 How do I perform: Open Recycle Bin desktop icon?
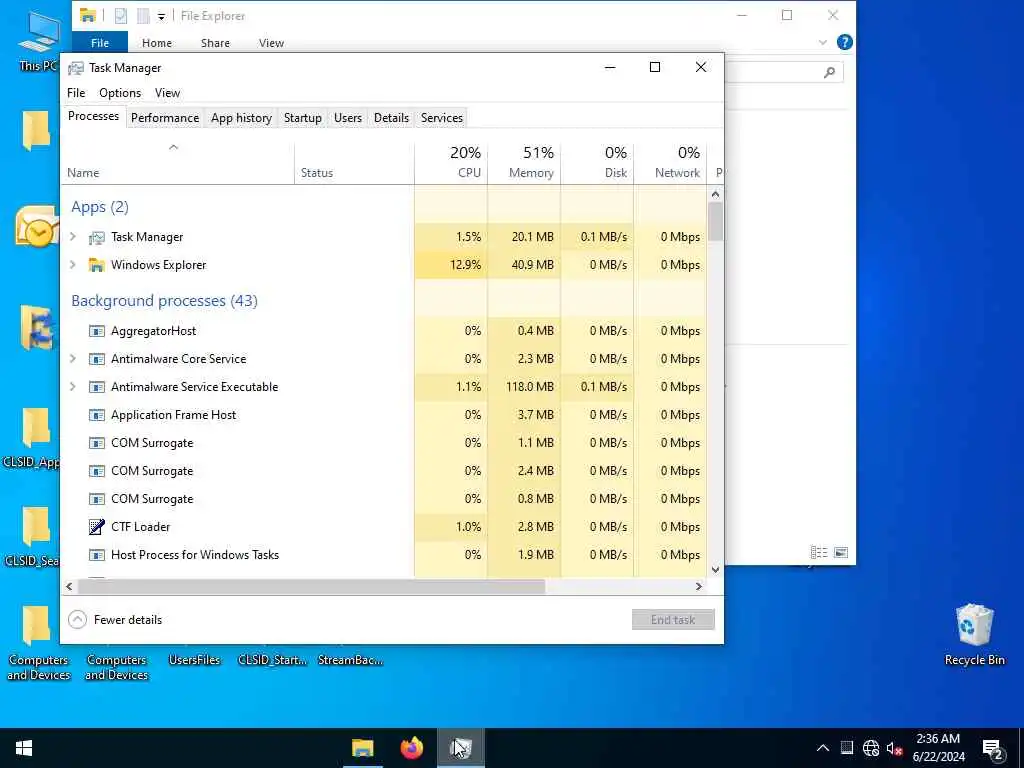coord(974,635)
